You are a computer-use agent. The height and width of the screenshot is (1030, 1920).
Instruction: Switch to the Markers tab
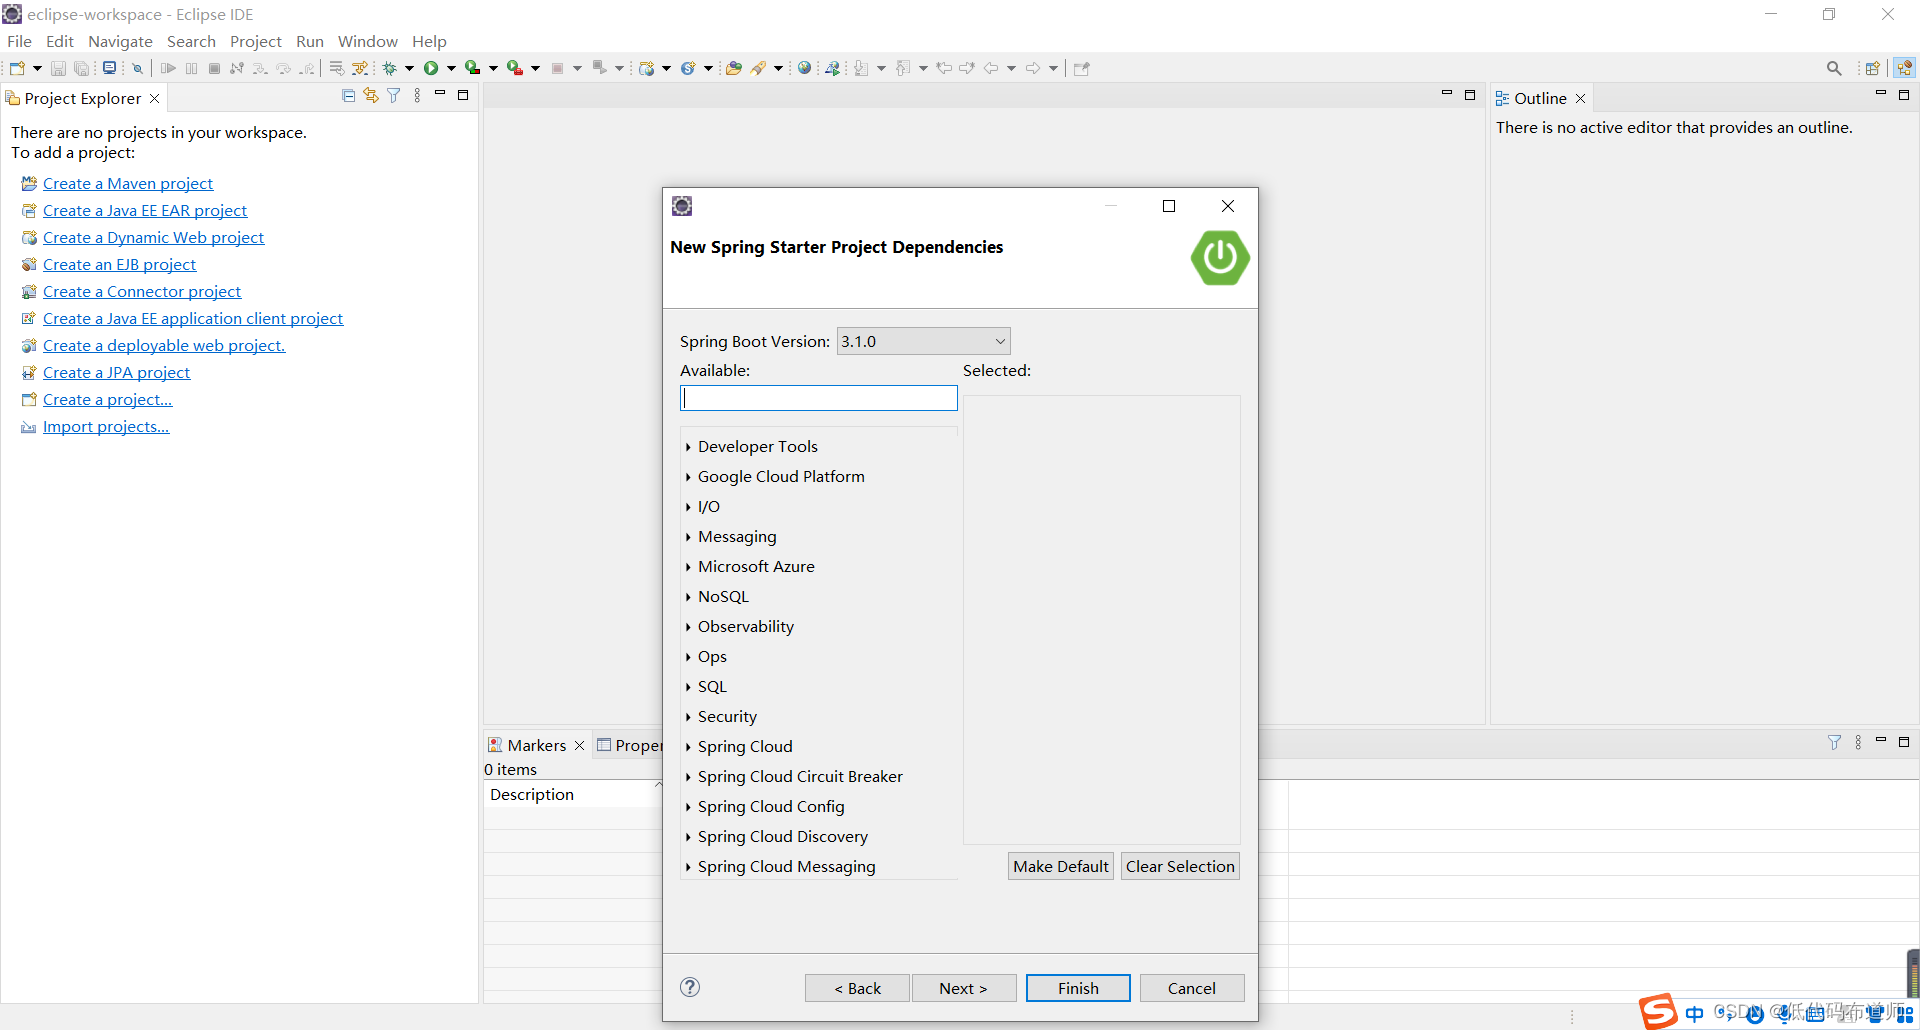[x=536, y=745]
